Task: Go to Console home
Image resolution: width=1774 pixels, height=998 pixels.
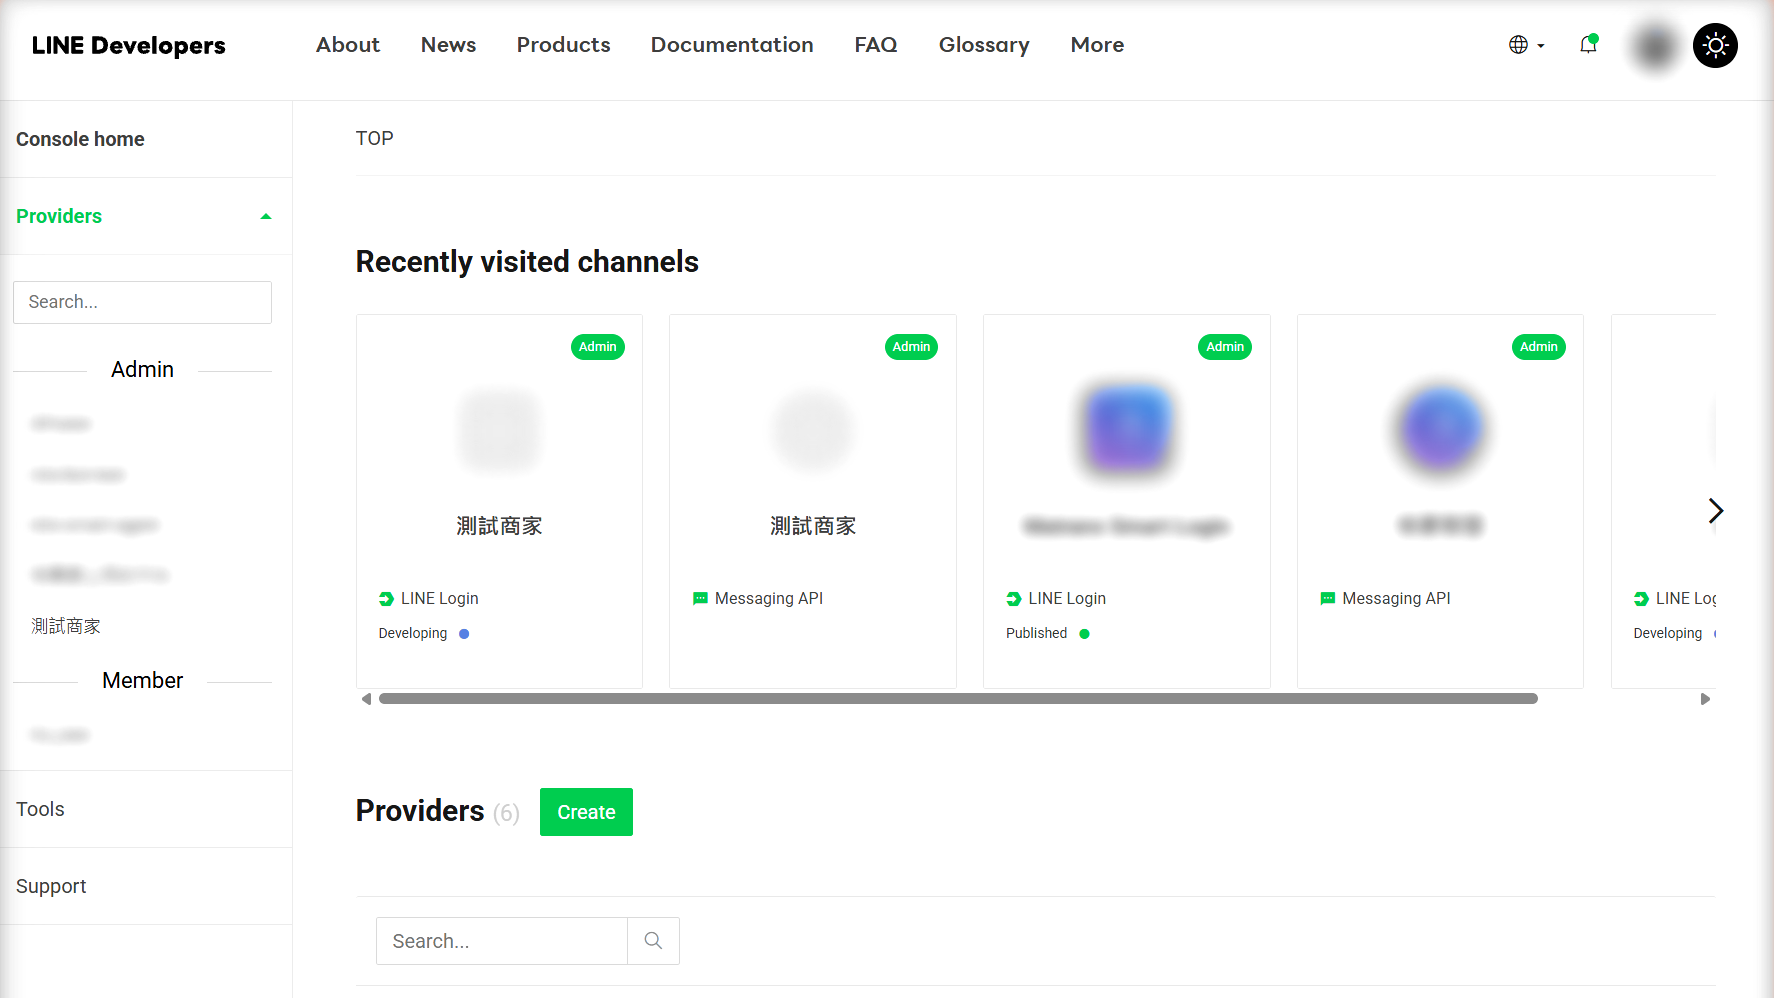Action: click(x=80, y=139)
